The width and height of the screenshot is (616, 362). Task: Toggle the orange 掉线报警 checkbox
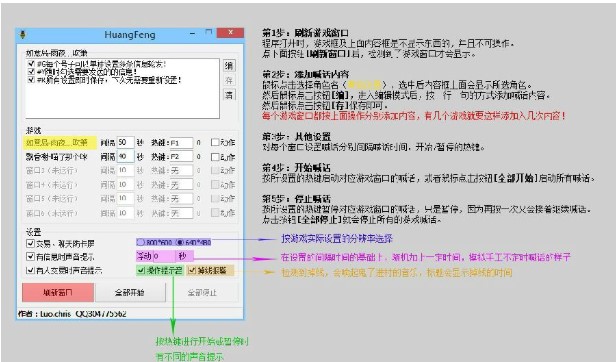(x=192, y=270)
